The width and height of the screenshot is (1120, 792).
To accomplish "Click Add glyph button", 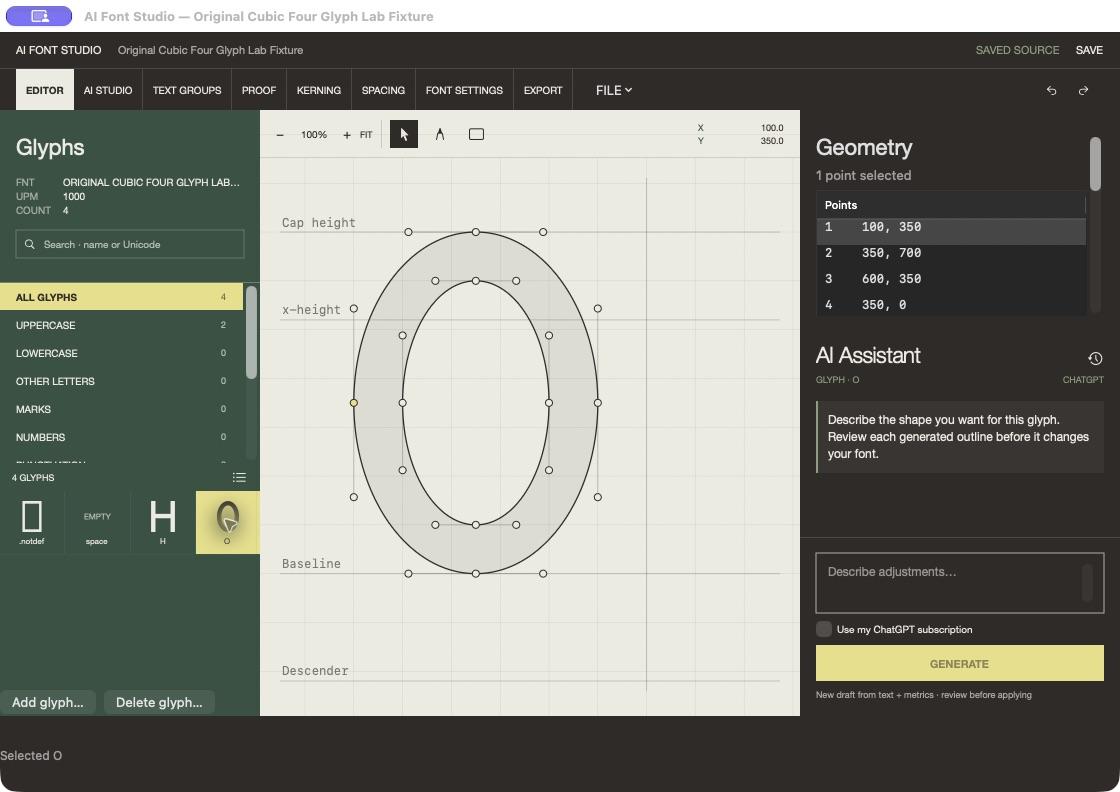I will [48, 703].
